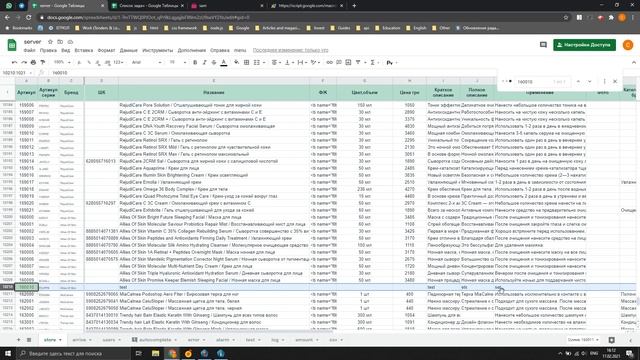
Task: Open the all sheets list
Action: 29,340
